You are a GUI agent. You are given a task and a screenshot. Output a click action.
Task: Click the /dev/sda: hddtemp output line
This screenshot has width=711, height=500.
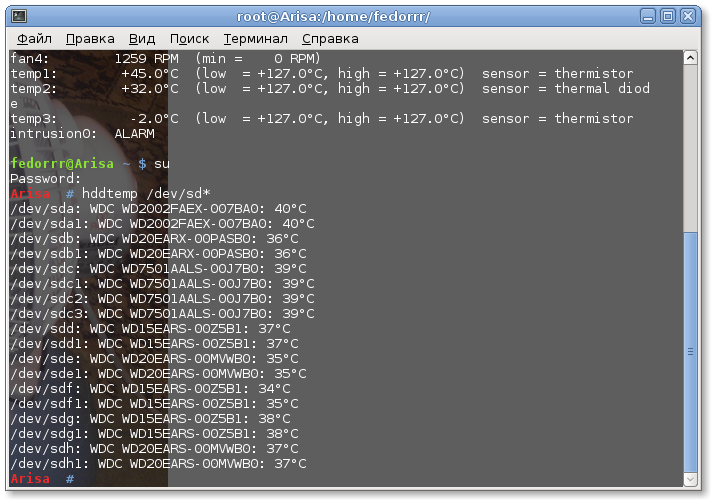coord(157,208)
